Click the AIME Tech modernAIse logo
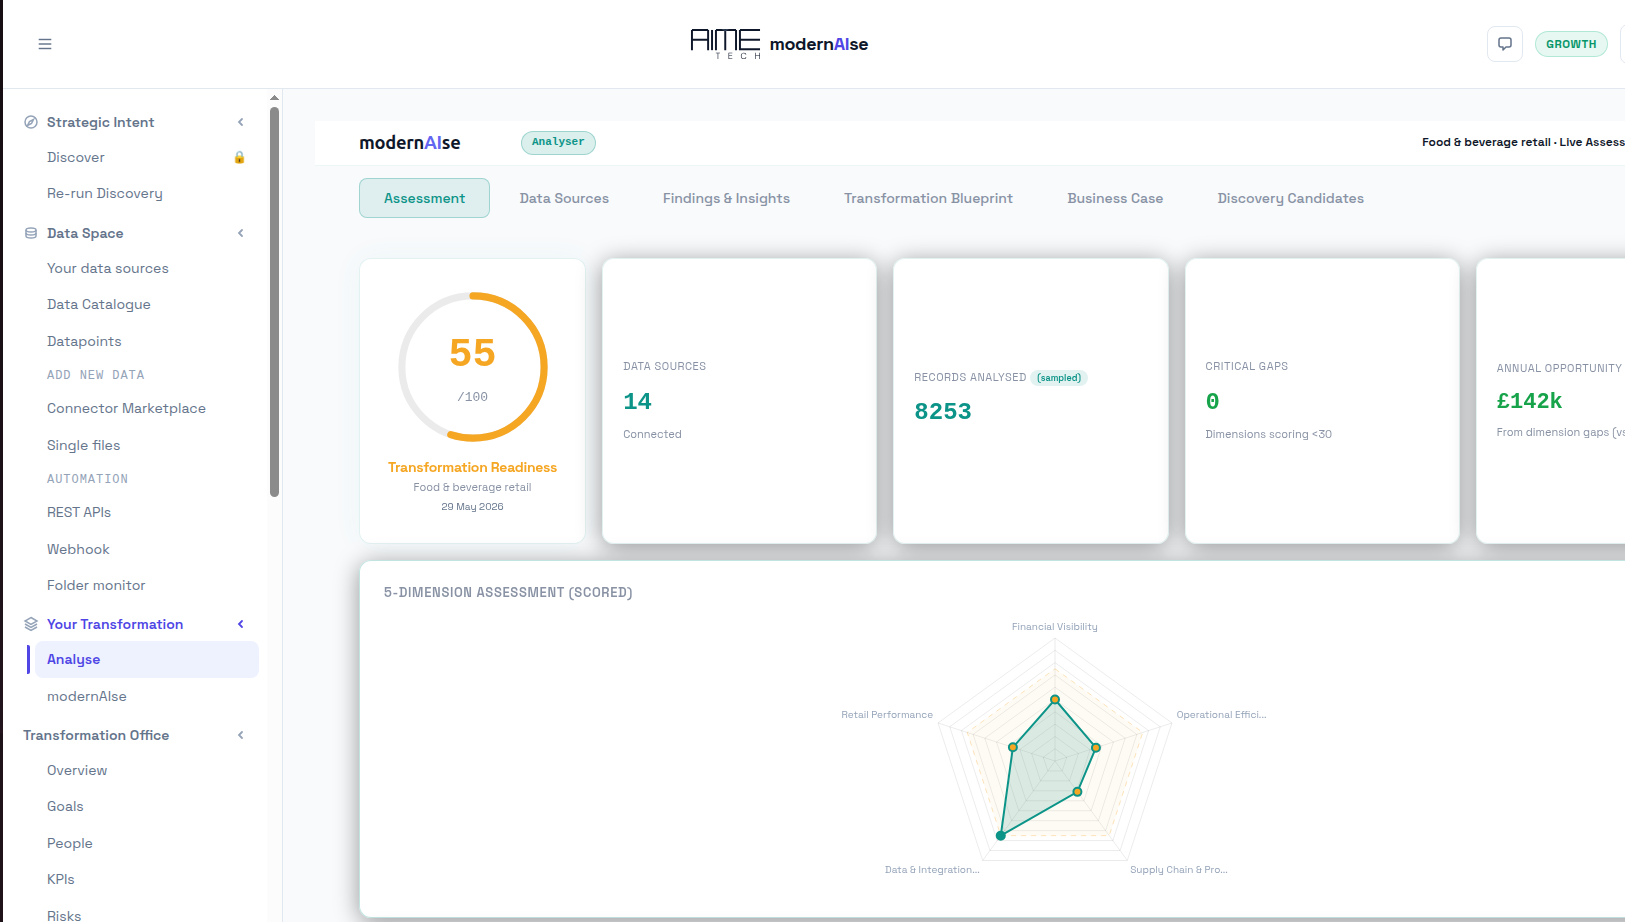 pyautogui.click(x=779, y=44)
